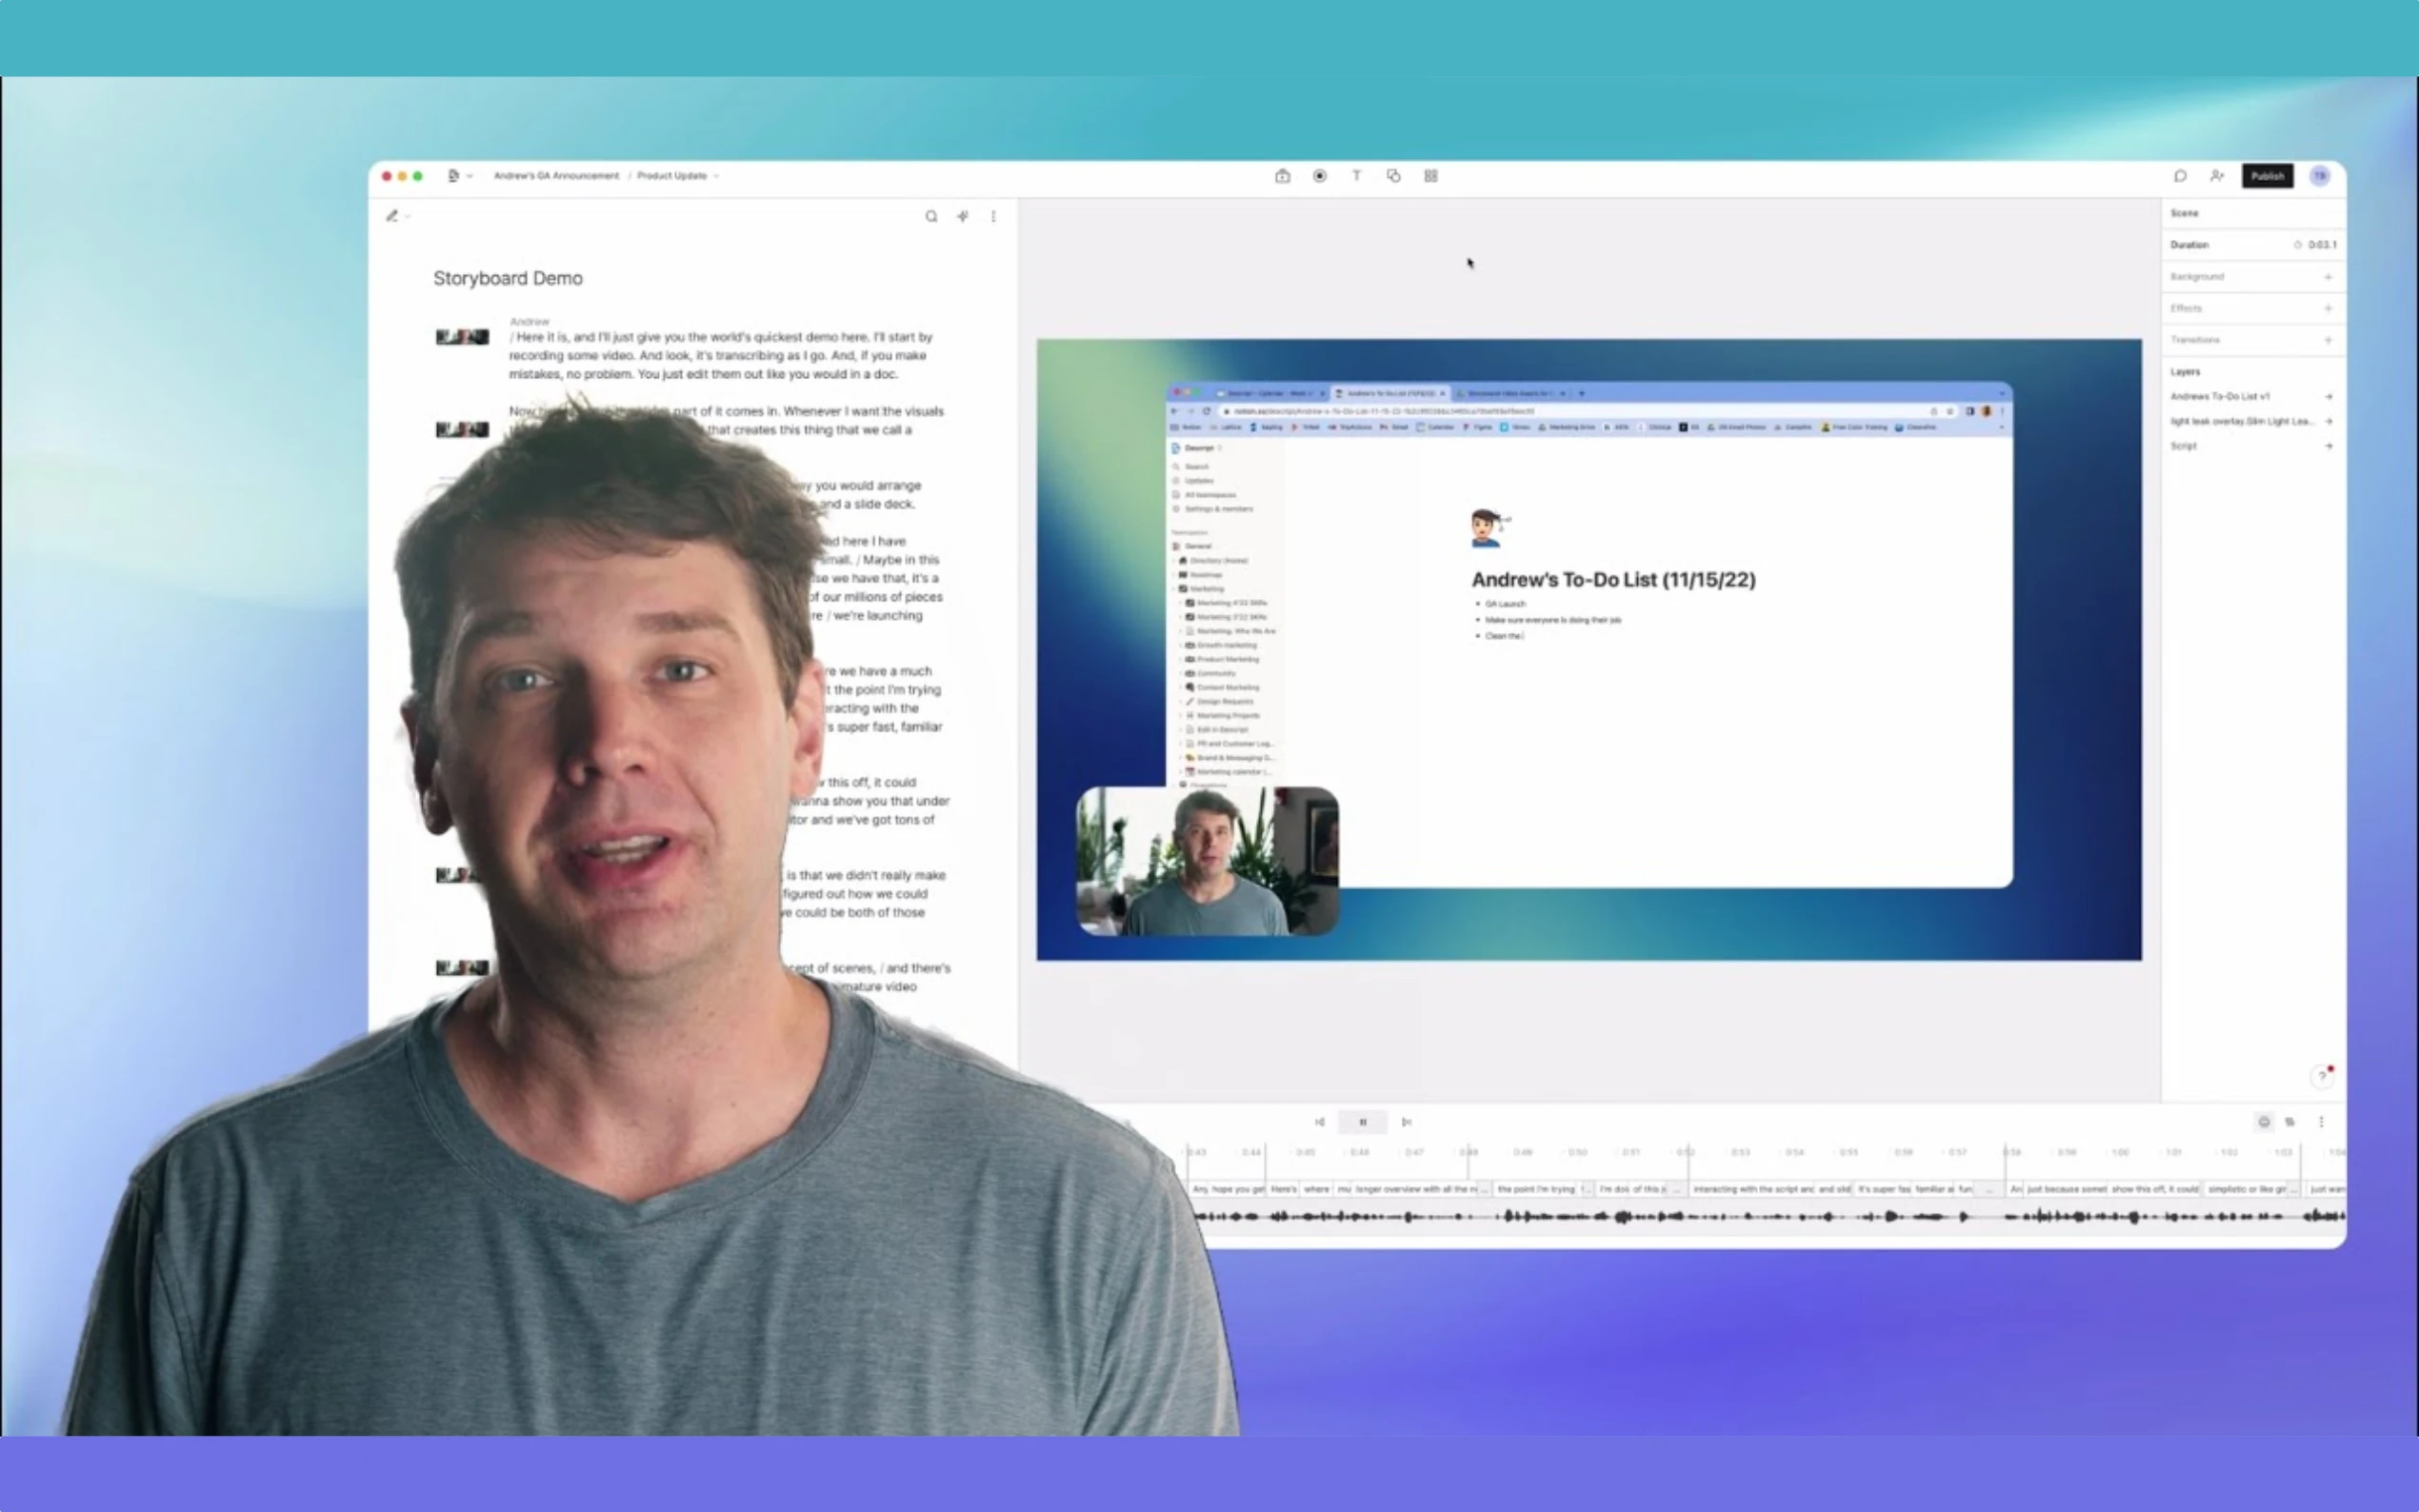The height and width of the screenshot is (1512, 2419).
Task: Skip to next scene button
Action: 1406,1122
